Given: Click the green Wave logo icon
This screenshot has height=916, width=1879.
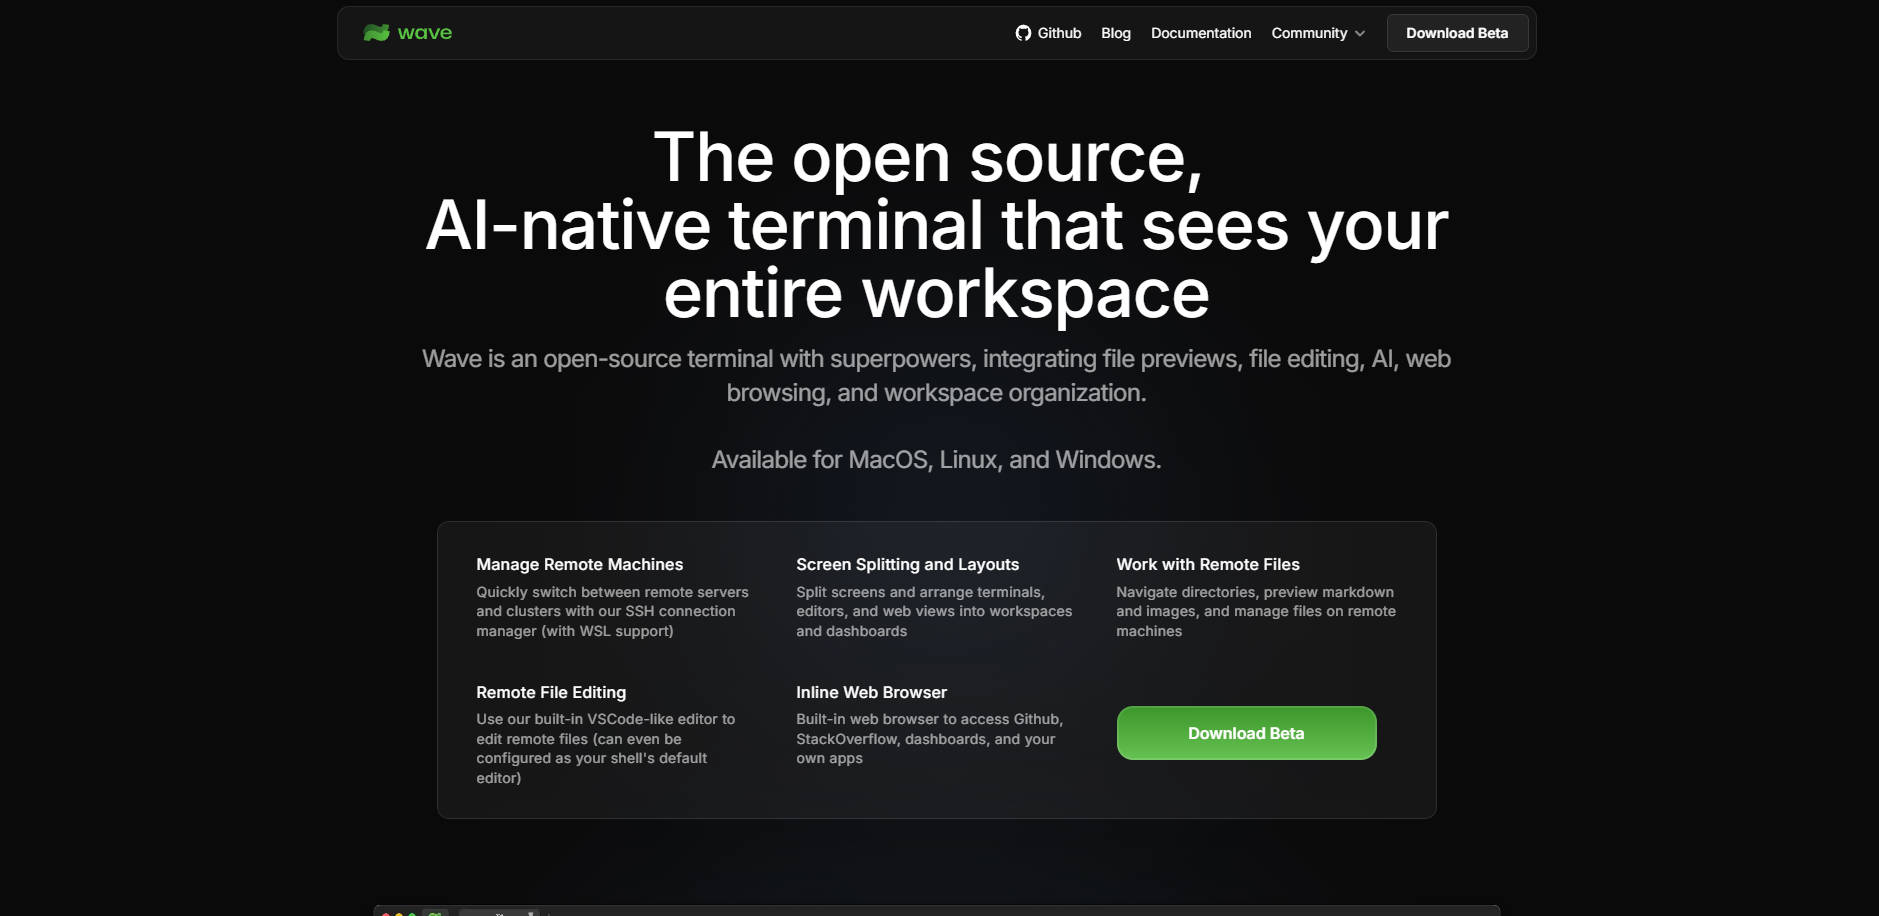Looking at the screenshot, I should (376, 33).
